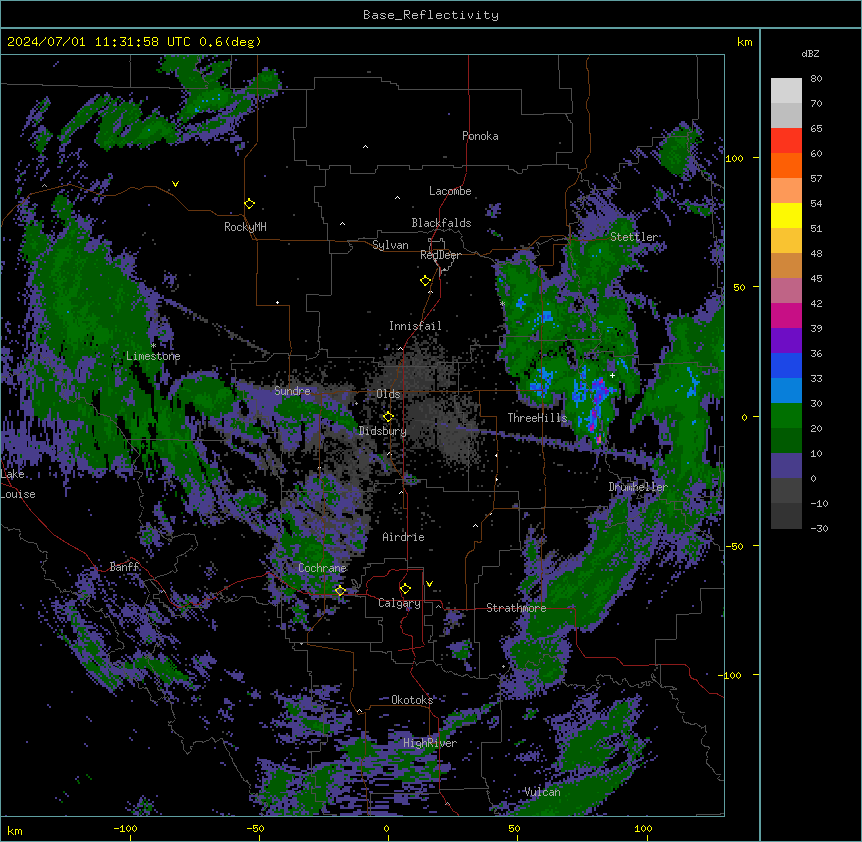Click the white asterisk above Limestone

click(153, 345)
